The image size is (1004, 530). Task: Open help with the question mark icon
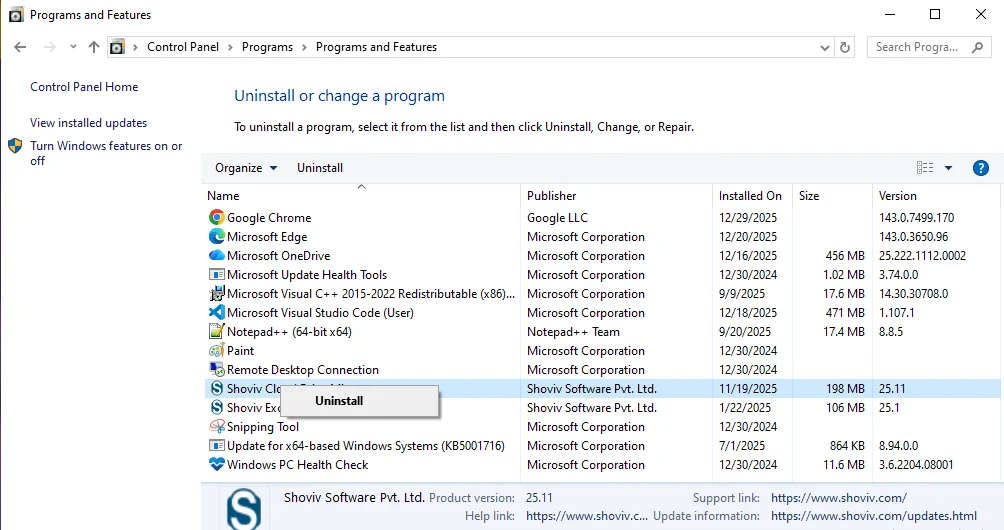980,168
